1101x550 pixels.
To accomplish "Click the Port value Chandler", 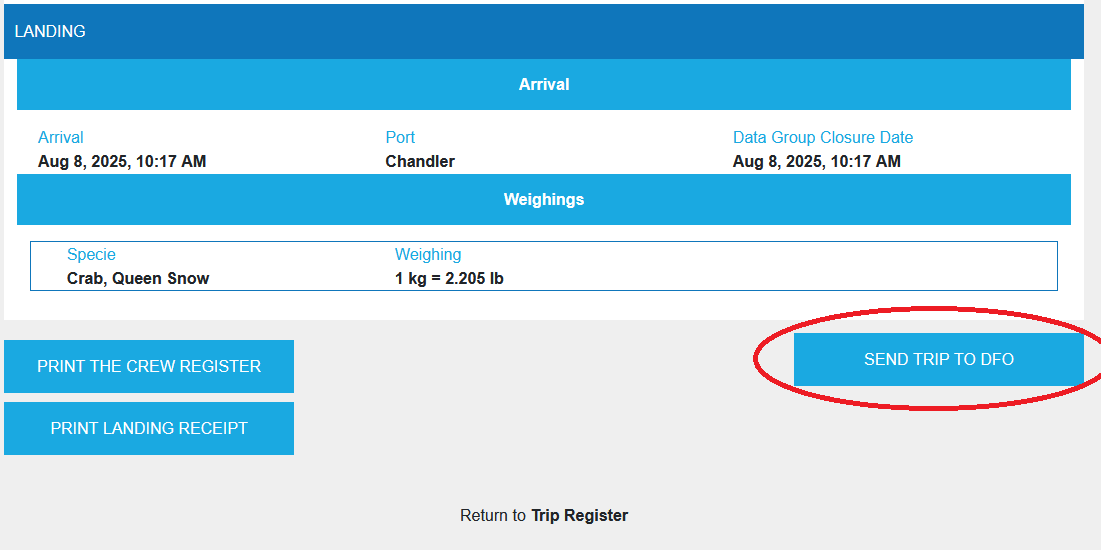I will pos(420,162).
